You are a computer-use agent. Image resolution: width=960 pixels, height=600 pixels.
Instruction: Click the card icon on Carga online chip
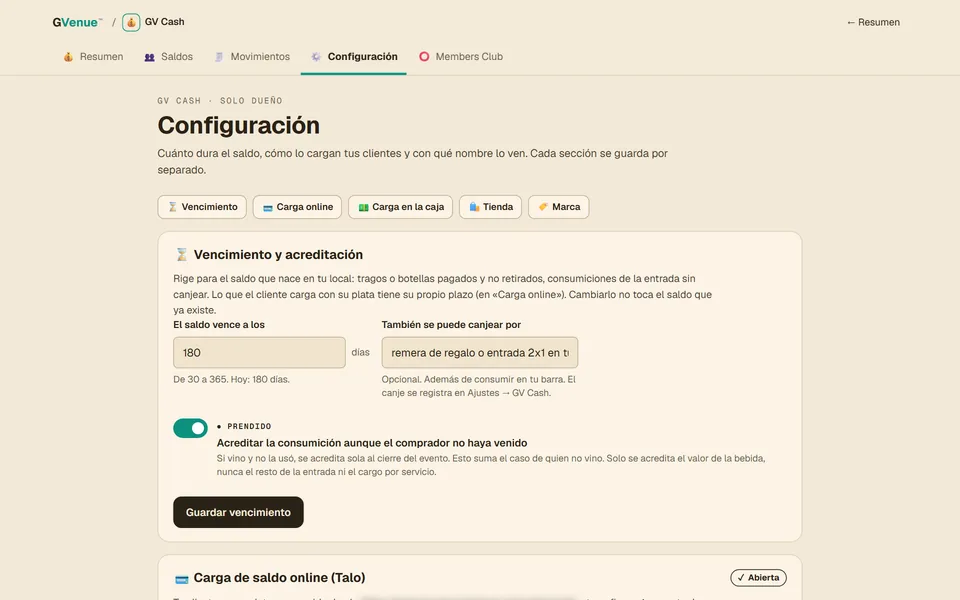(x=268, y=208)
